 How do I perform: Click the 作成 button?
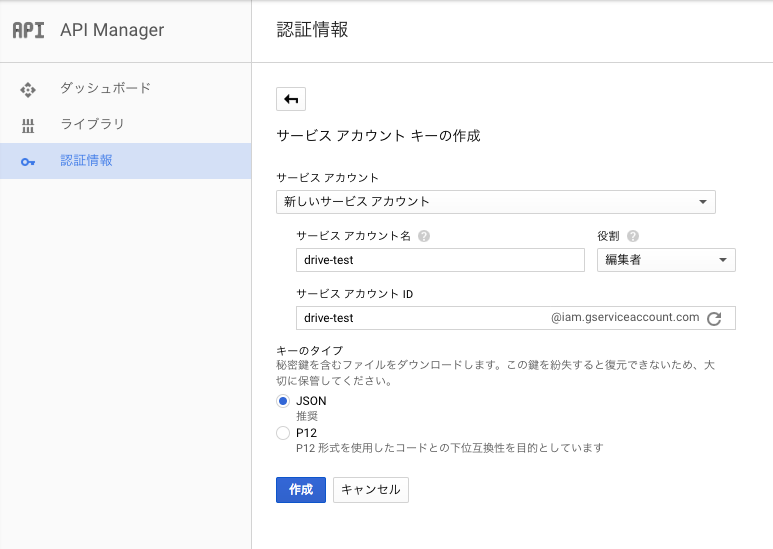coord(301,490)
